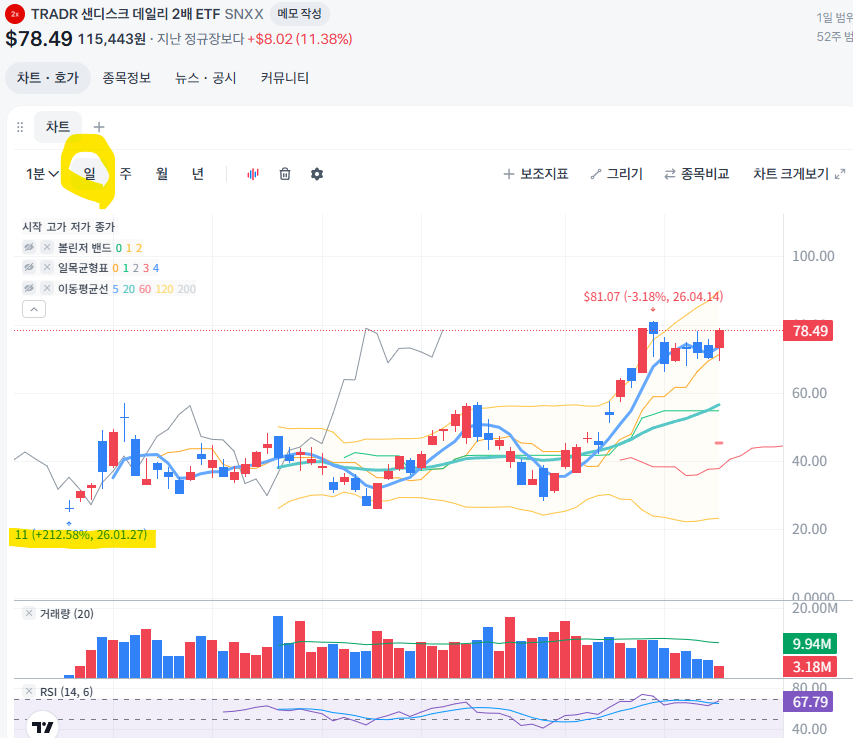Click moving average 120 color label
This screenshot has width=853, height=738.
pyautogui.click(x=164, y=289)
